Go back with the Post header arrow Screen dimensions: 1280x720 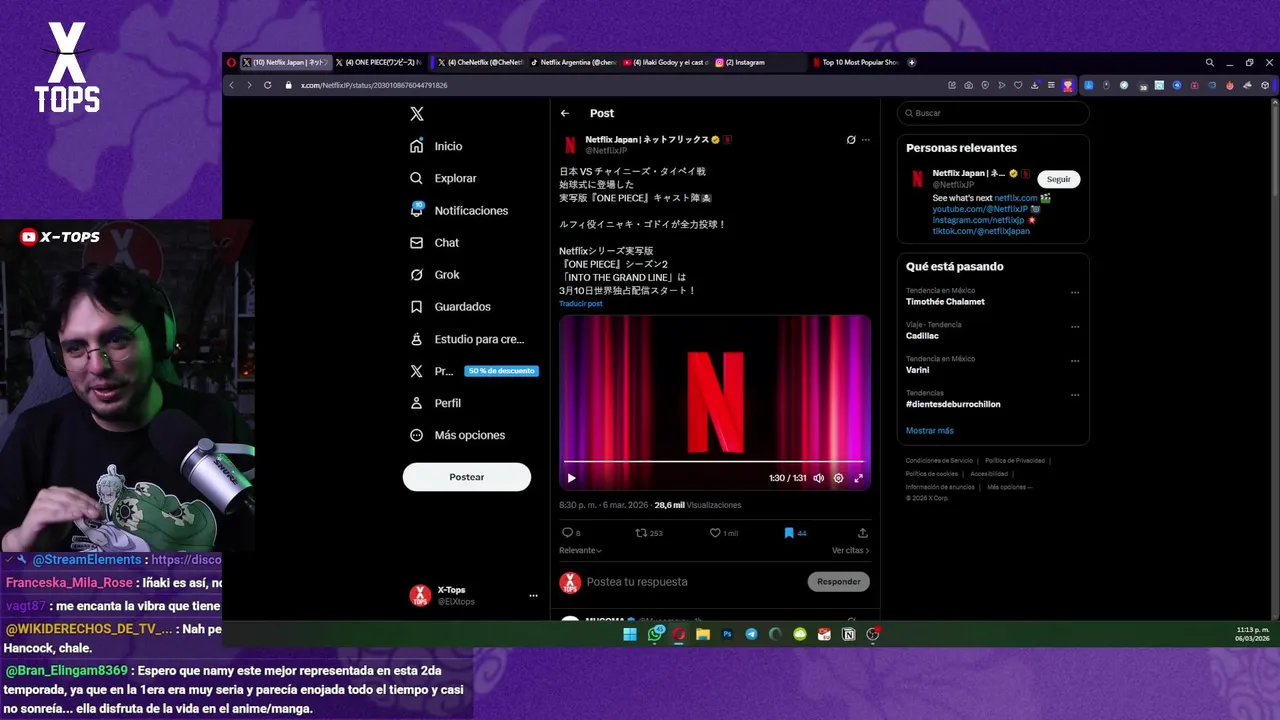(565, 113)
